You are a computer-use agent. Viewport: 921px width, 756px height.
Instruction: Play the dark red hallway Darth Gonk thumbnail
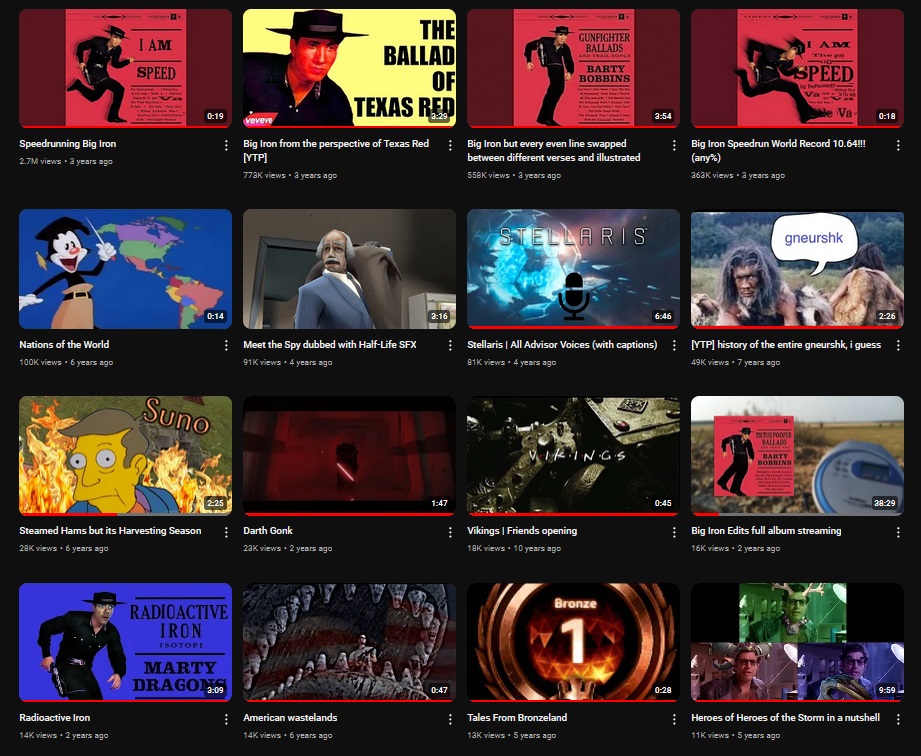(349, 456)
